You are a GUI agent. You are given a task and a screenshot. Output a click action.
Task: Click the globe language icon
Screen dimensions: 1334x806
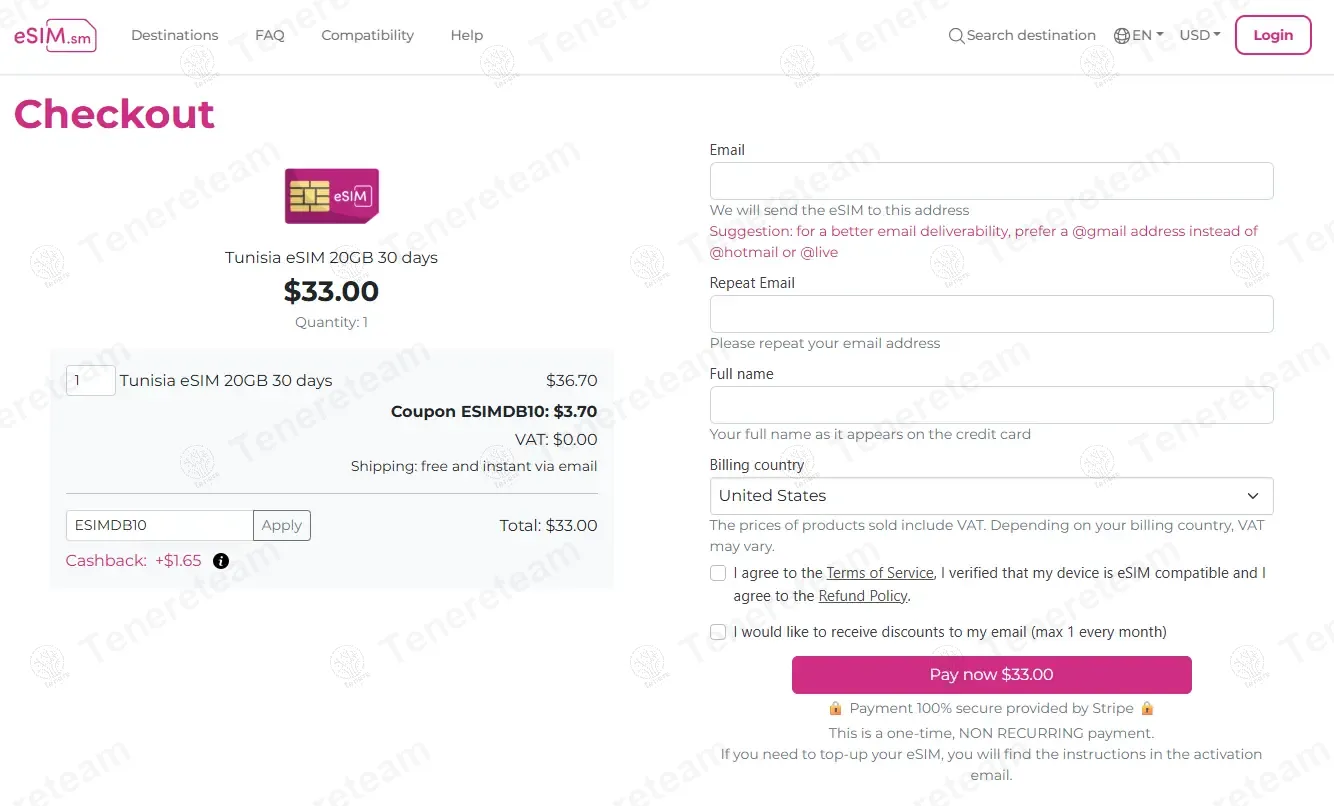[1122, 36]
